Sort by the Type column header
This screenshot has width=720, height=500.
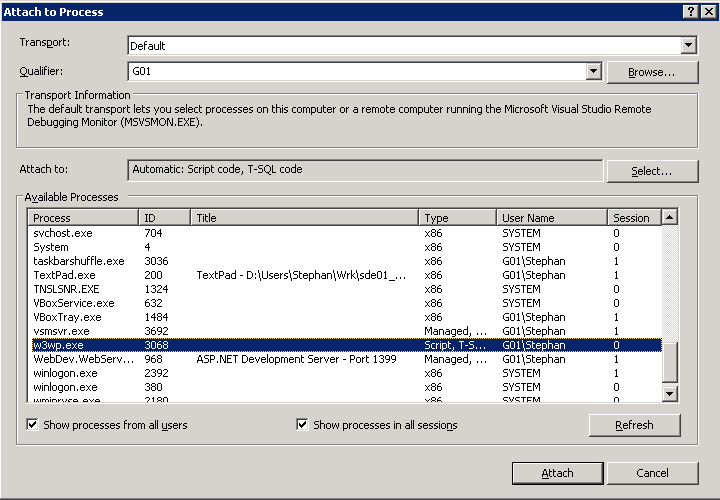coord(457,218)
